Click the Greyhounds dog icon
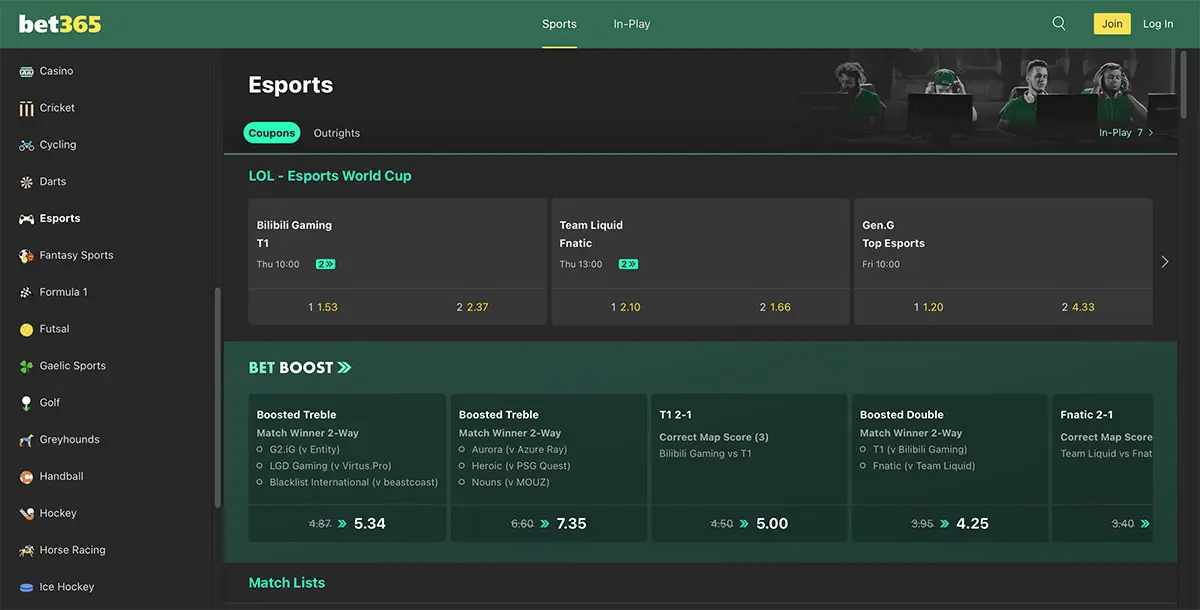The height and width of the screenshot is (610, 1200). coord(27,440)
